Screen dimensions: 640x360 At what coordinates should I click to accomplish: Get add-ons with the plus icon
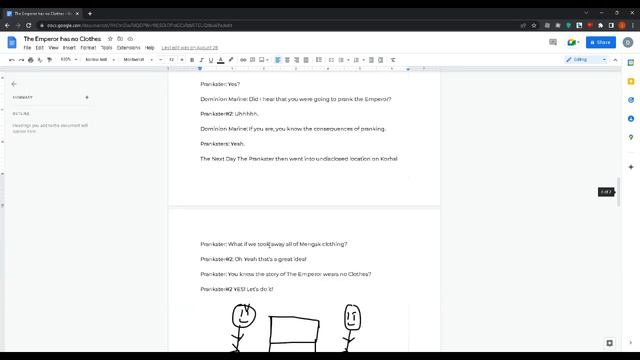click(x=631, y=167)
